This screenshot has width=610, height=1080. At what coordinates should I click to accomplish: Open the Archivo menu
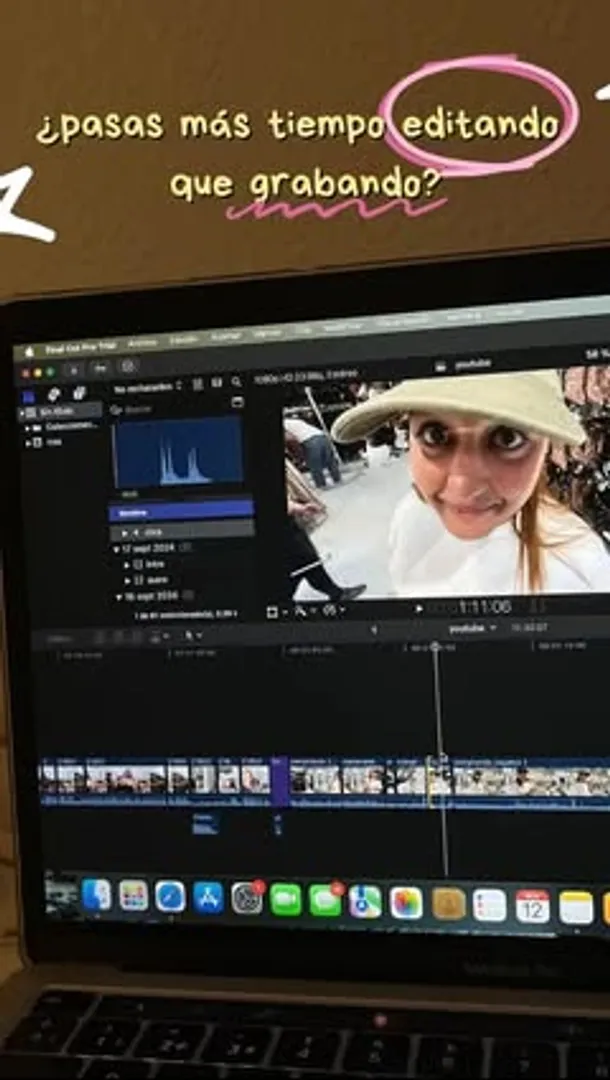pos(143,343)
